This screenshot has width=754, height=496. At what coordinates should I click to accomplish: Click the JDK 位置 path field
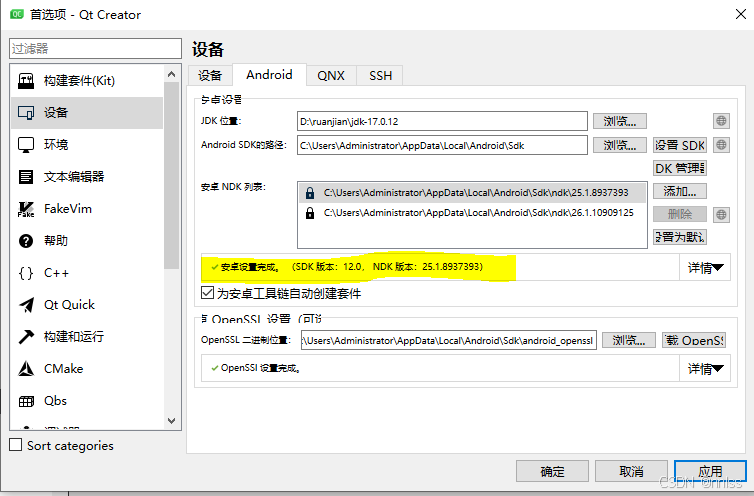(x=442, y=121)
